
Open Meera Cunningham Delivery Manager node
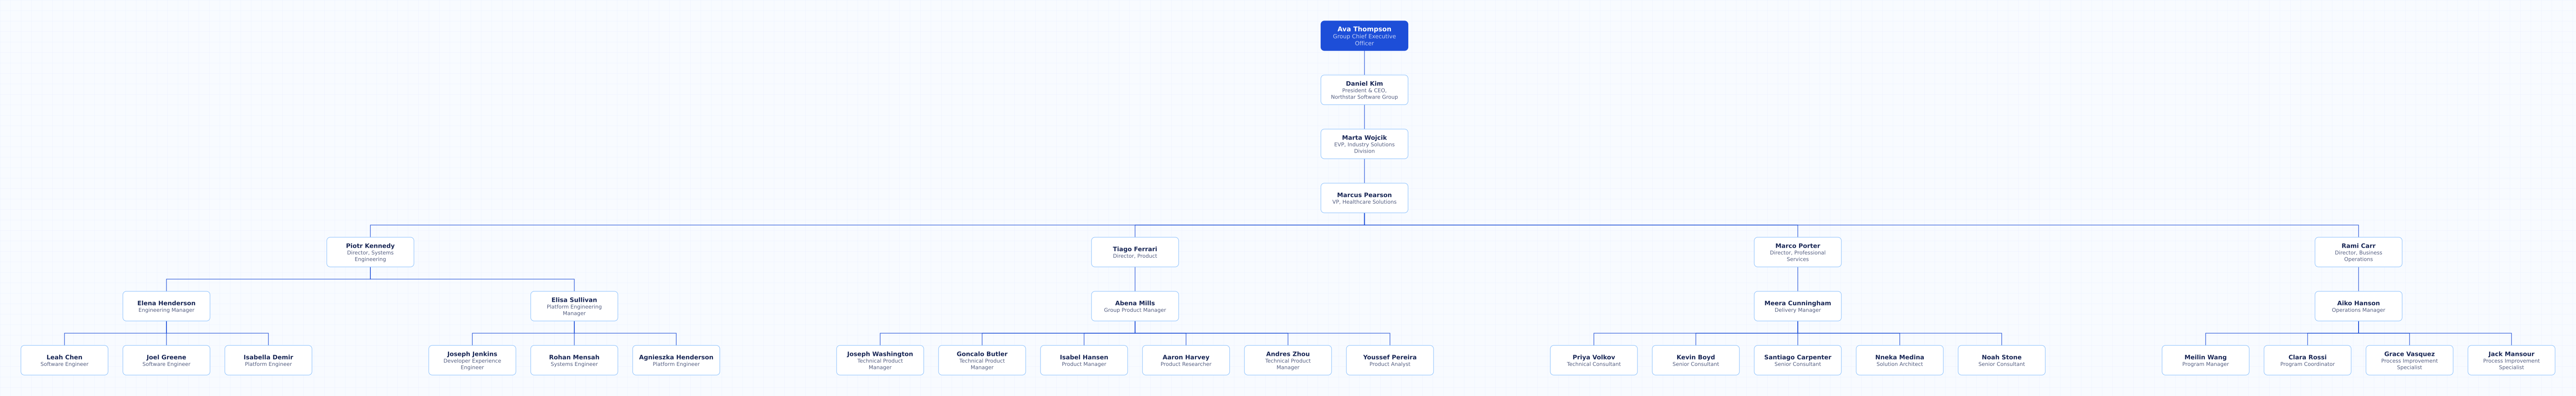[1797, 306]
